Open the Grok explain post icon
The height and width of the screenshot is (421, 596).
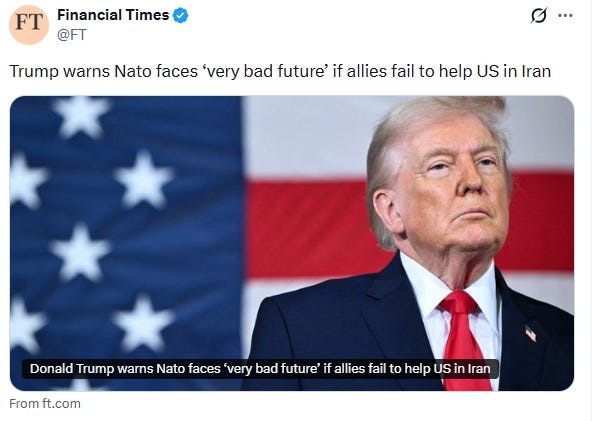pyautogui.click(x=539, y=16)
